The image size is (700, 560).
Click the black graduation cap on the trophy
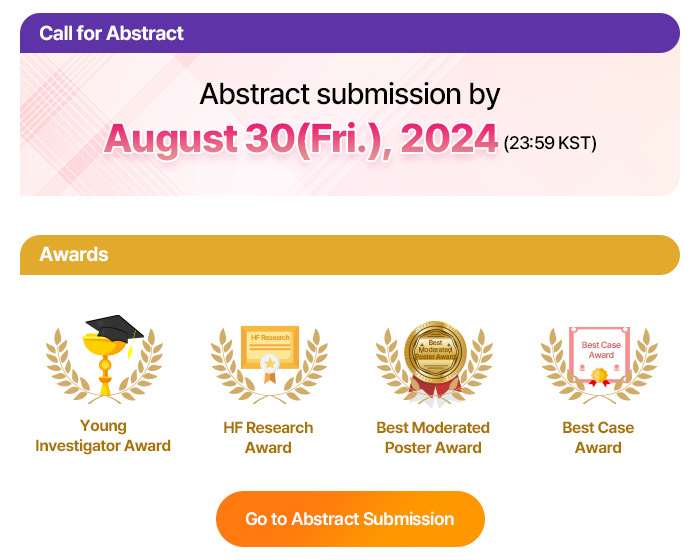pyautogui.click(x=113, y=328)
